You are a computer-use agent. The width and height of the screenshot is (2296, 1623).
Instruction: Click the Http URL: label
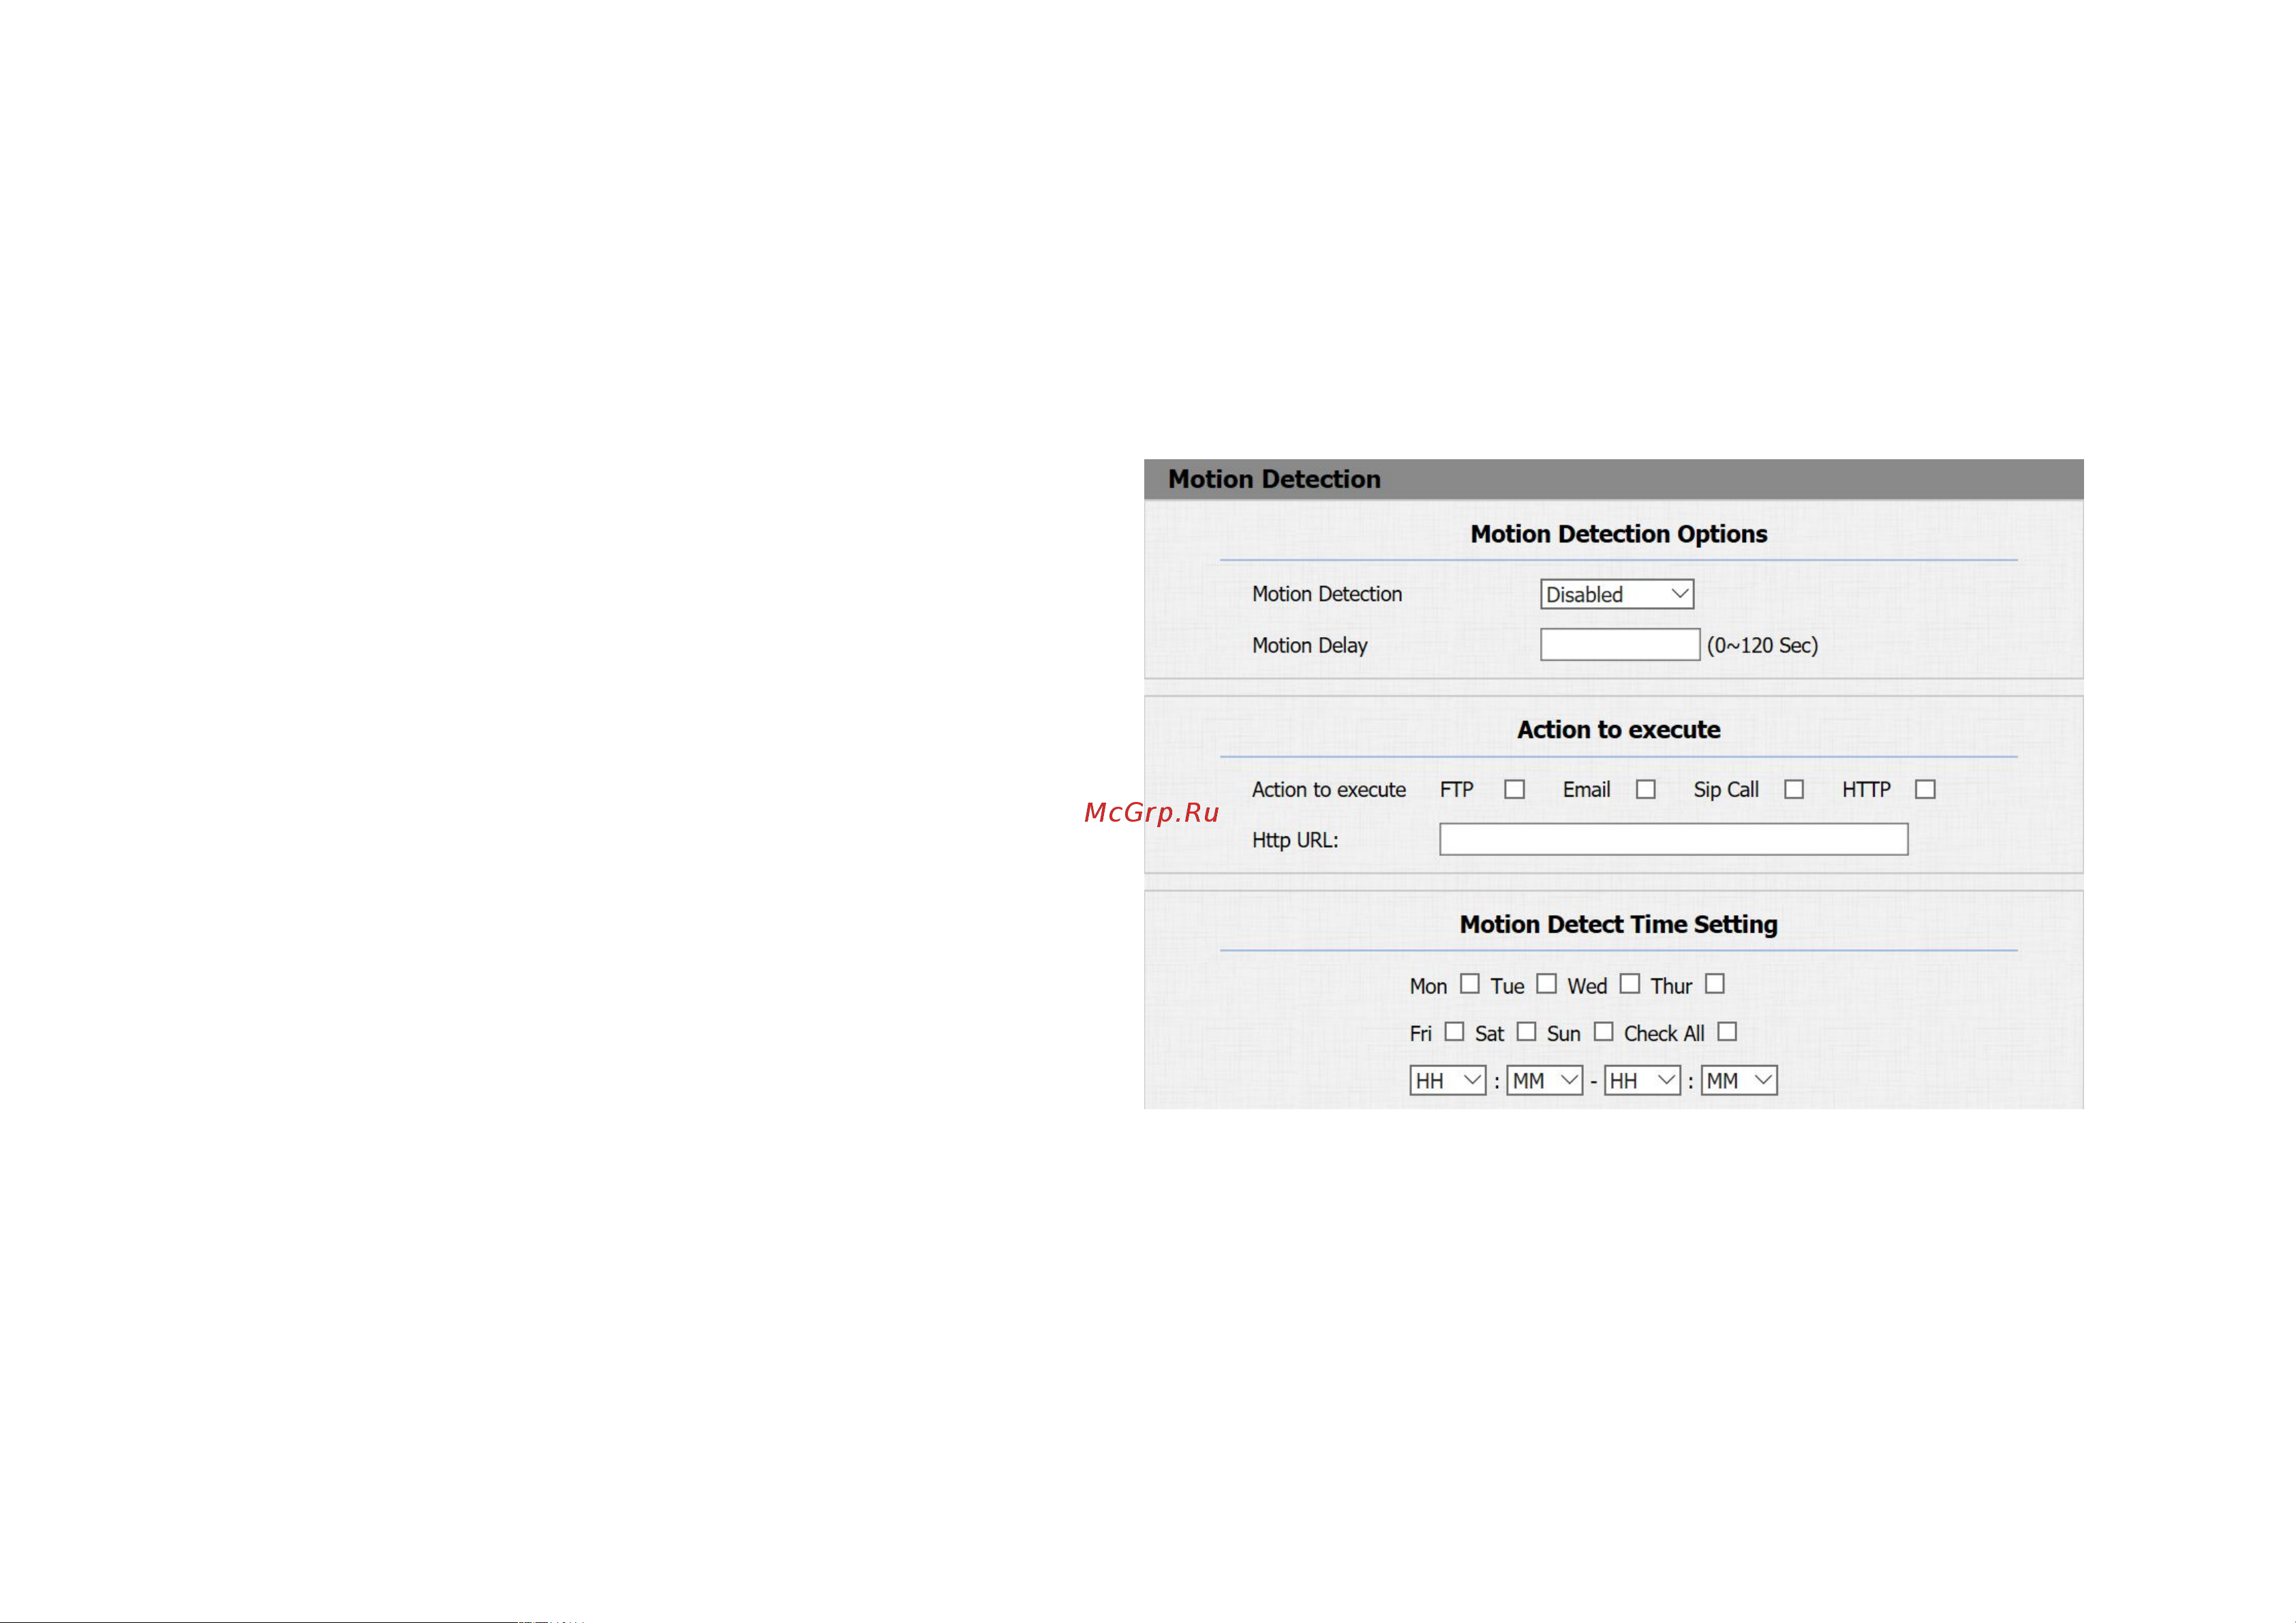(x=1295, y=840)
